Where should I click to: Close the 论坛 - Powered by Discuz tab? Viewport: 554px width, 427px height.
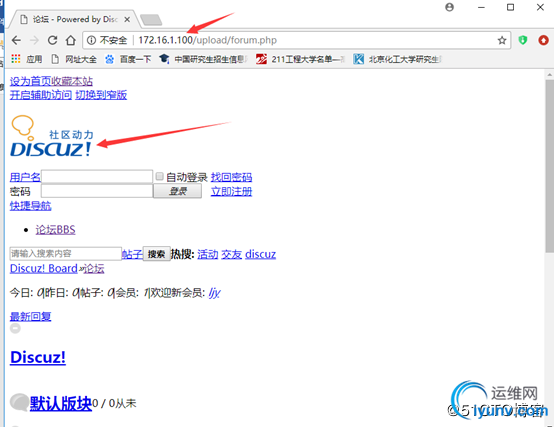(x=127, y=19)
